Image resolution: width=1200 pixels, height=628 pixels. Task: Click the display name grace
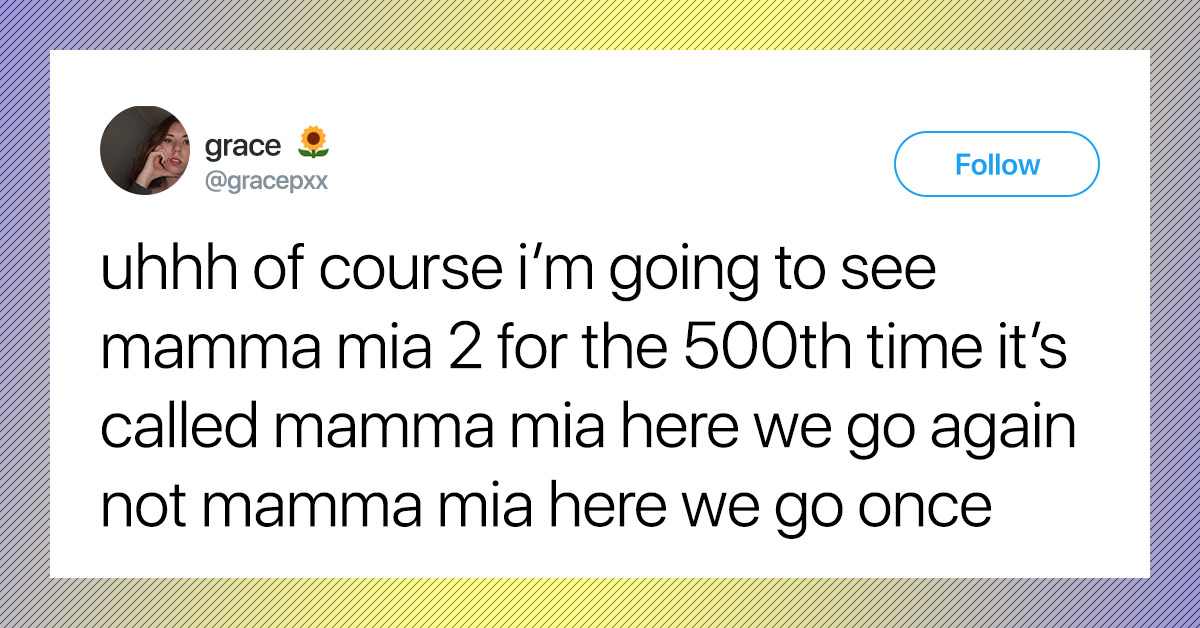[x=243, y=147]
